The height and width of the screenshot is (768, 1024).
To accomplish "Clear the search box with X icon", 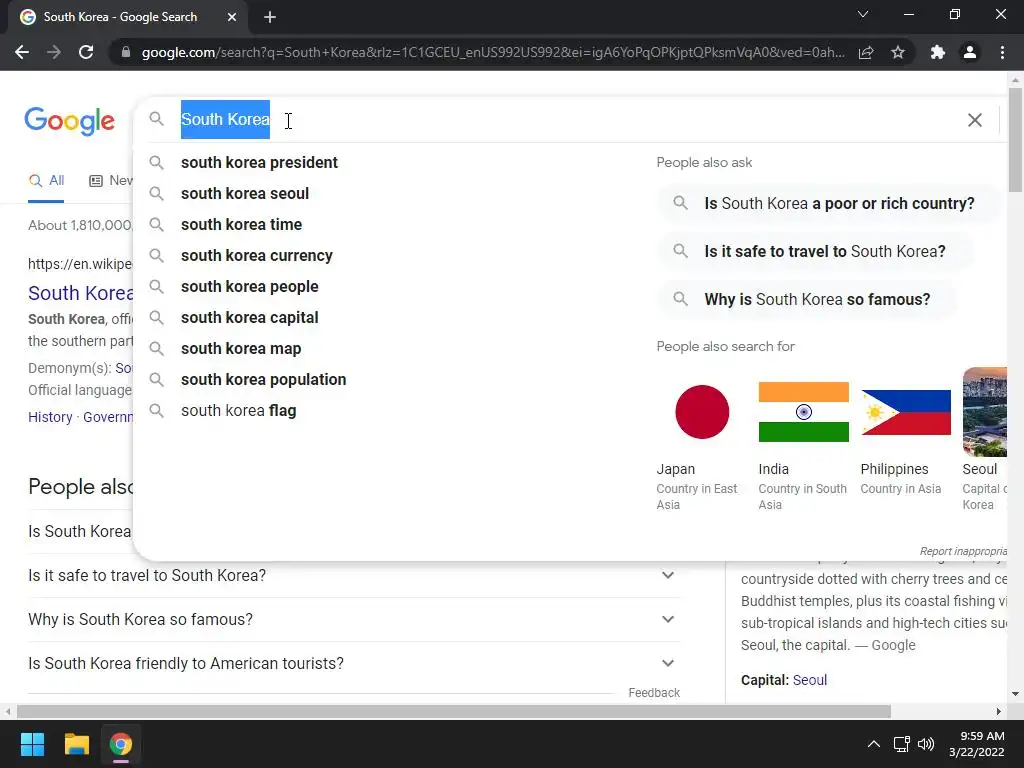I will coord(974,120).
